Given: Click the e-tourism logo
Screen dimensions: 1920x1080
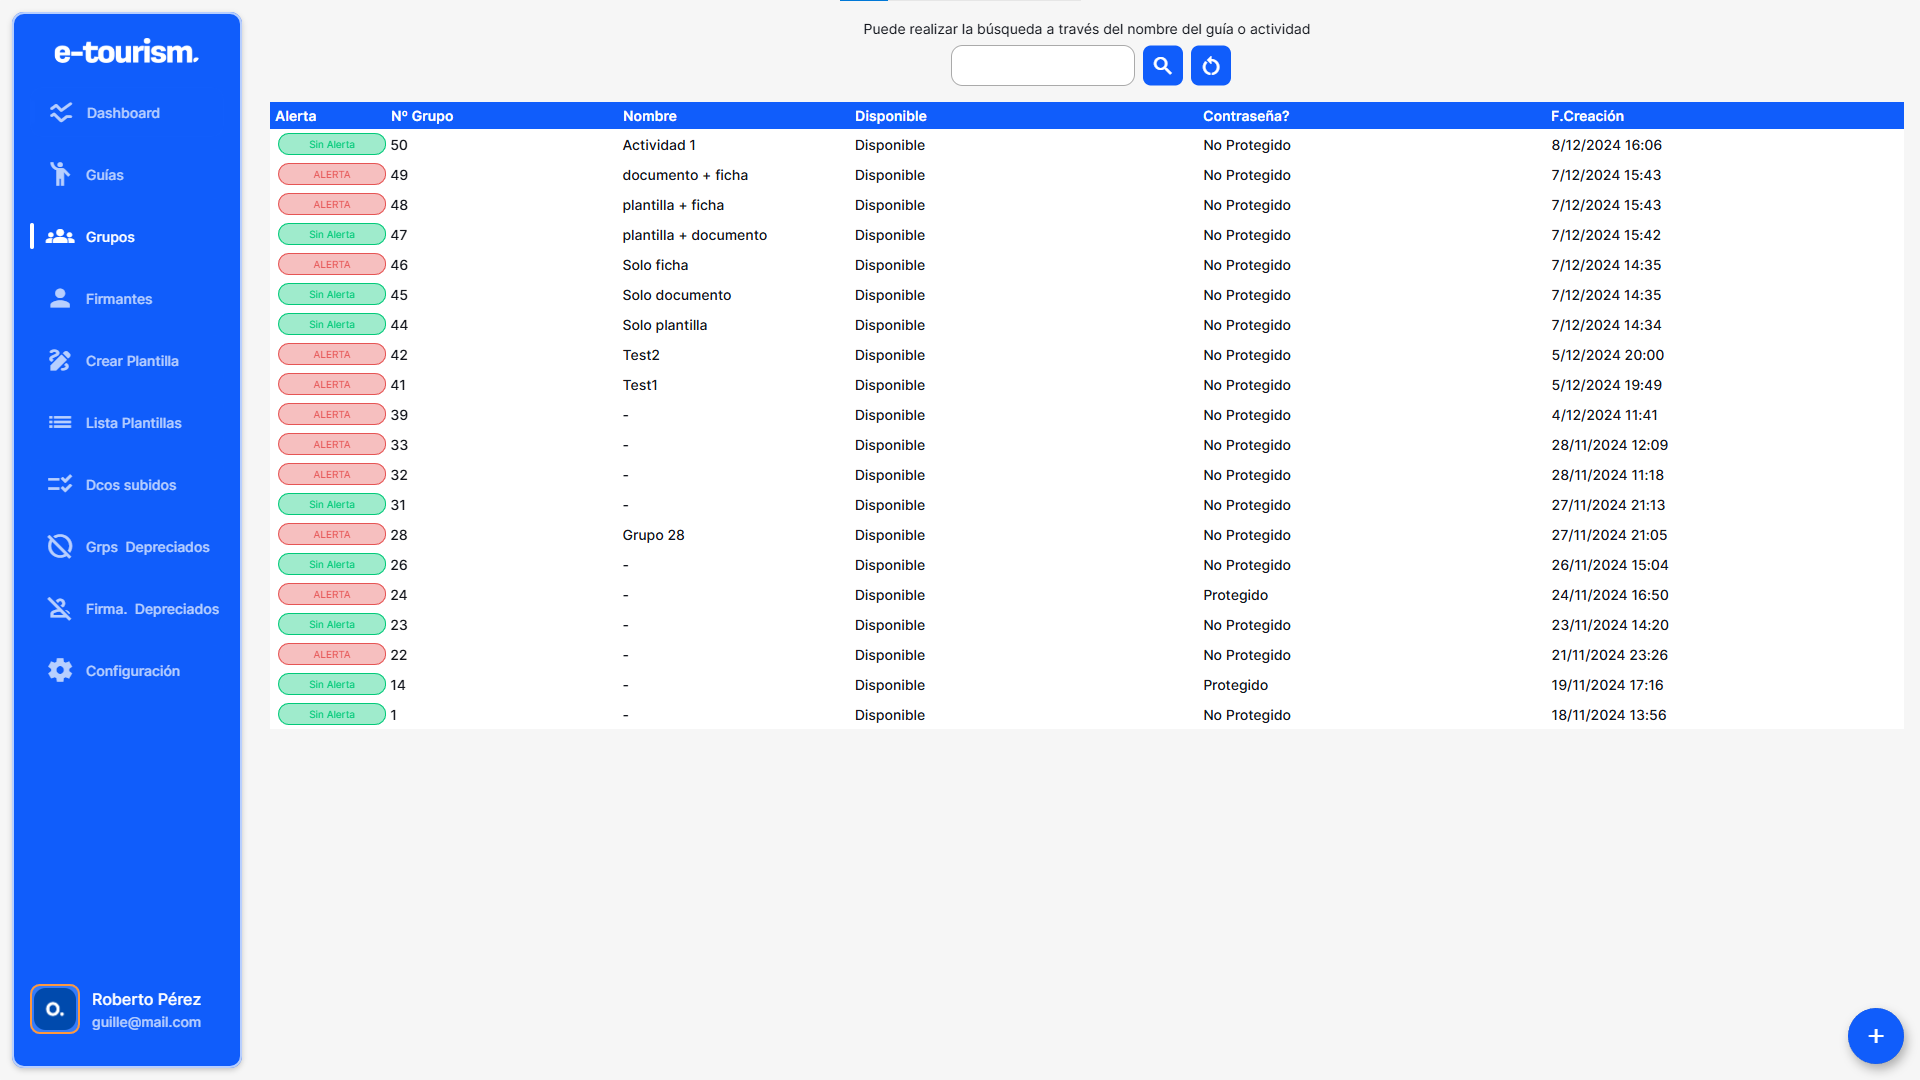Looking at the screenshot, I should tap(126, 52).
